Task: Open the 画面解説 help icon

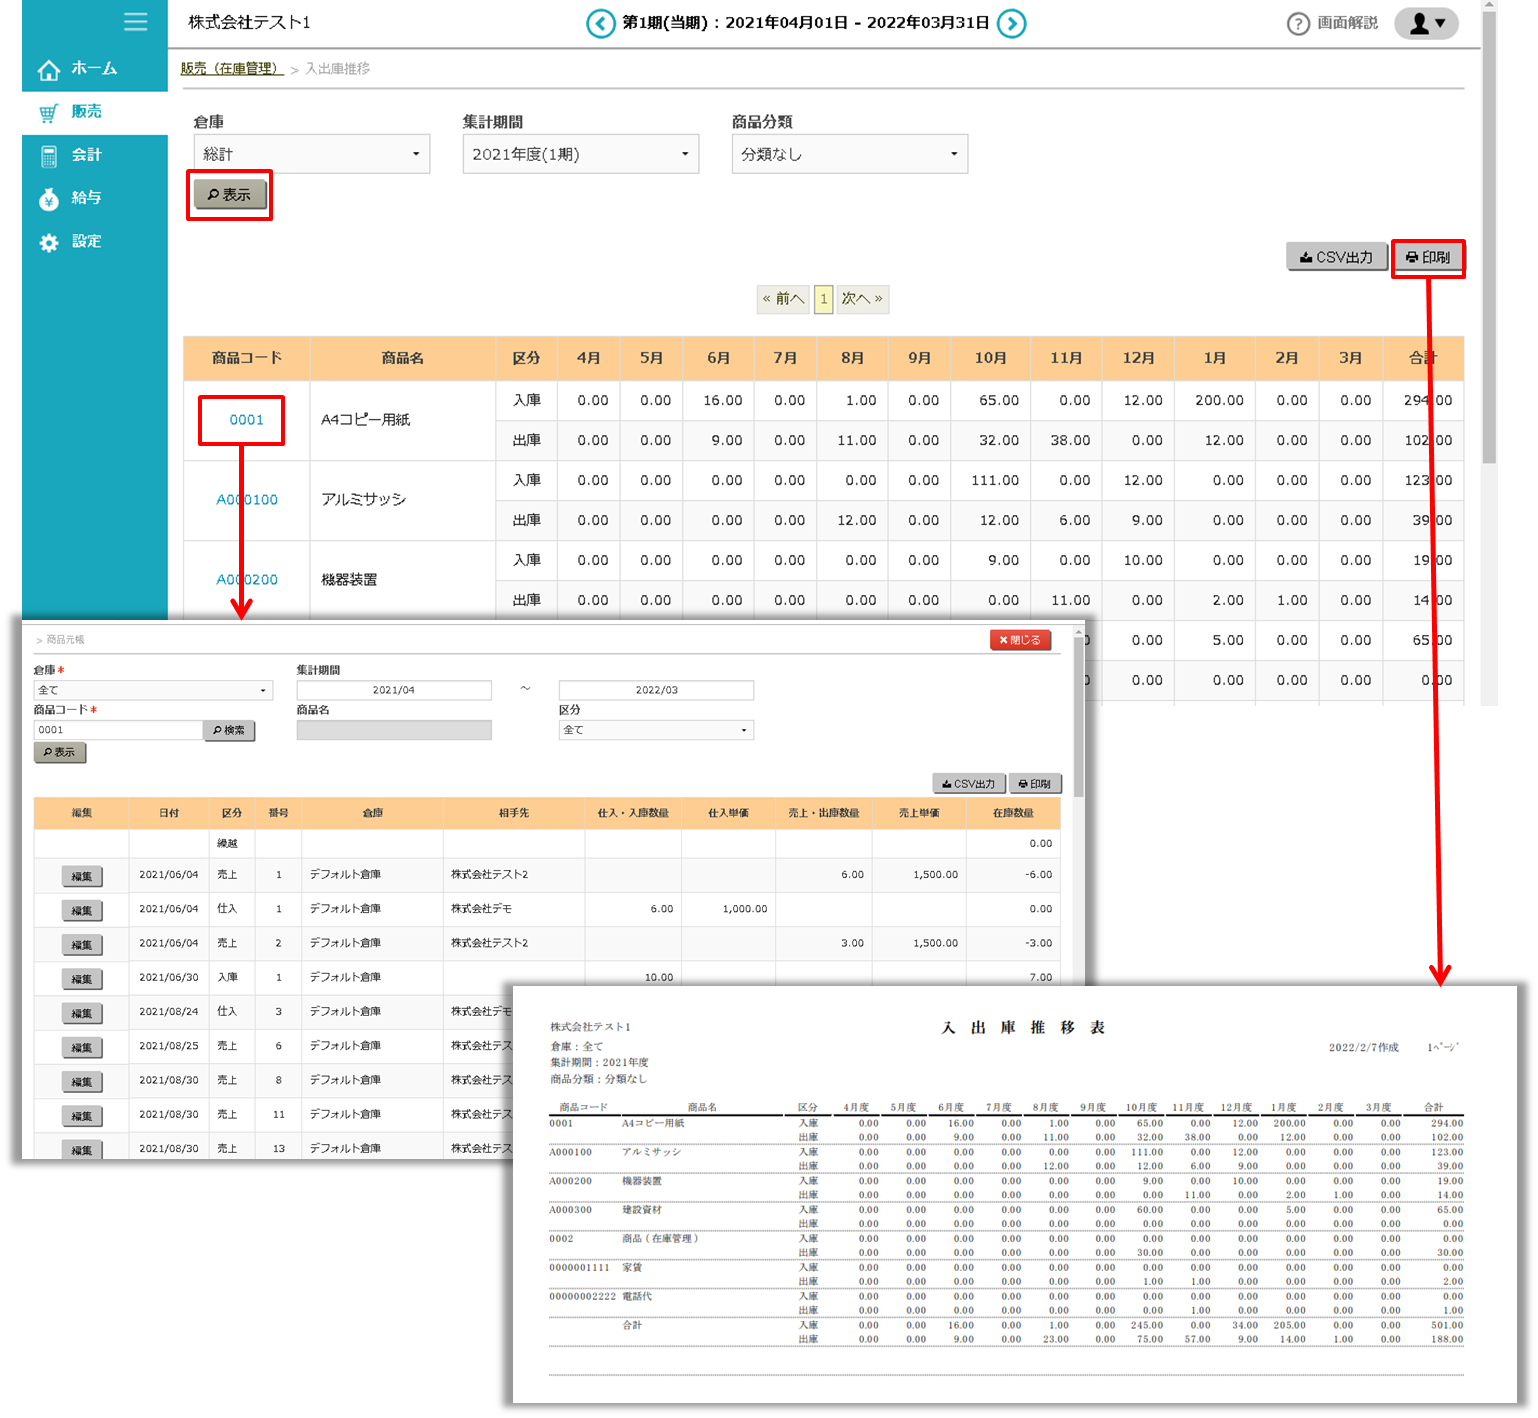Action: pyautogui.click(x=1297, y=24)
